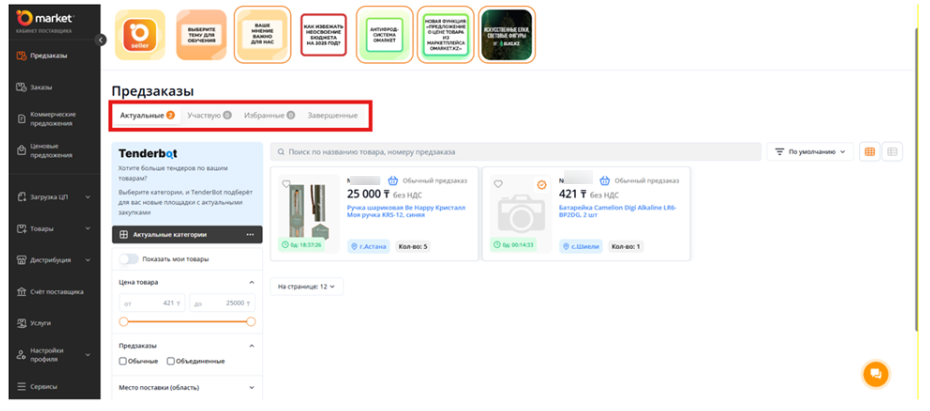Click the right handle of price slider
930x411 pixels.
251,321
